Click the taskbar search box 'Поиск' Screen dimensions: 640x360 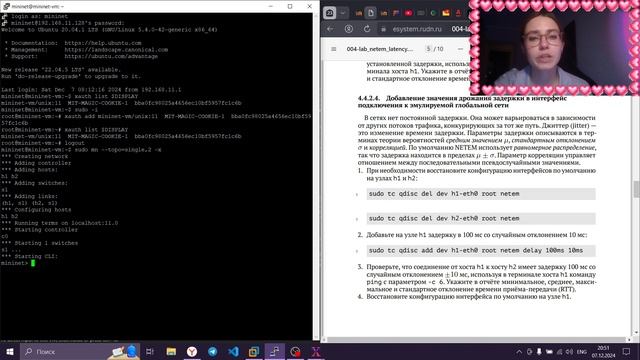coord(80,351)
